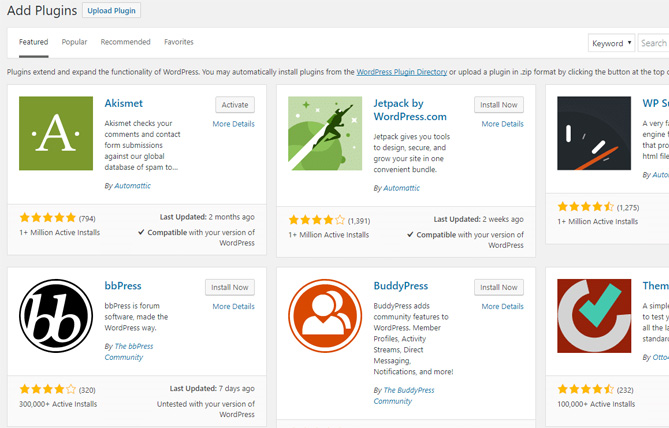Screen dimensions: 669x428
Task: Click the bbPress logo icon
Action: tap(56, 316)
